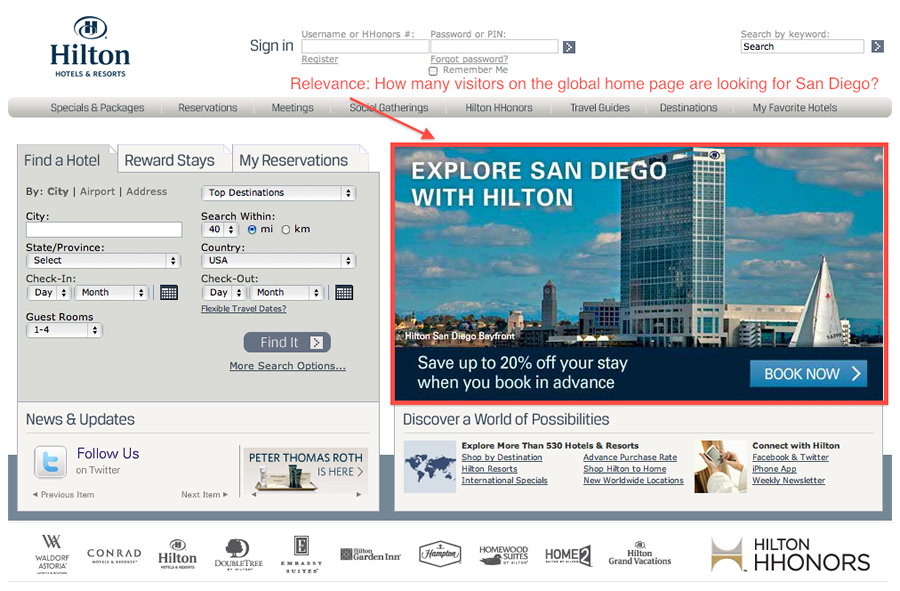
Task: Open the Hampton brand logo
Action: click(x=440, y=554)
